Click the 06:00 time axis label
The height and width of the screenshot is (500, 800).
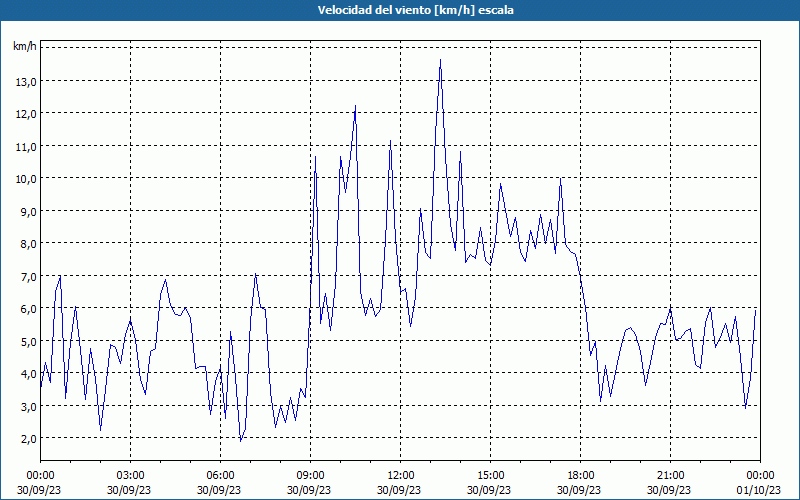pos(220,476)
